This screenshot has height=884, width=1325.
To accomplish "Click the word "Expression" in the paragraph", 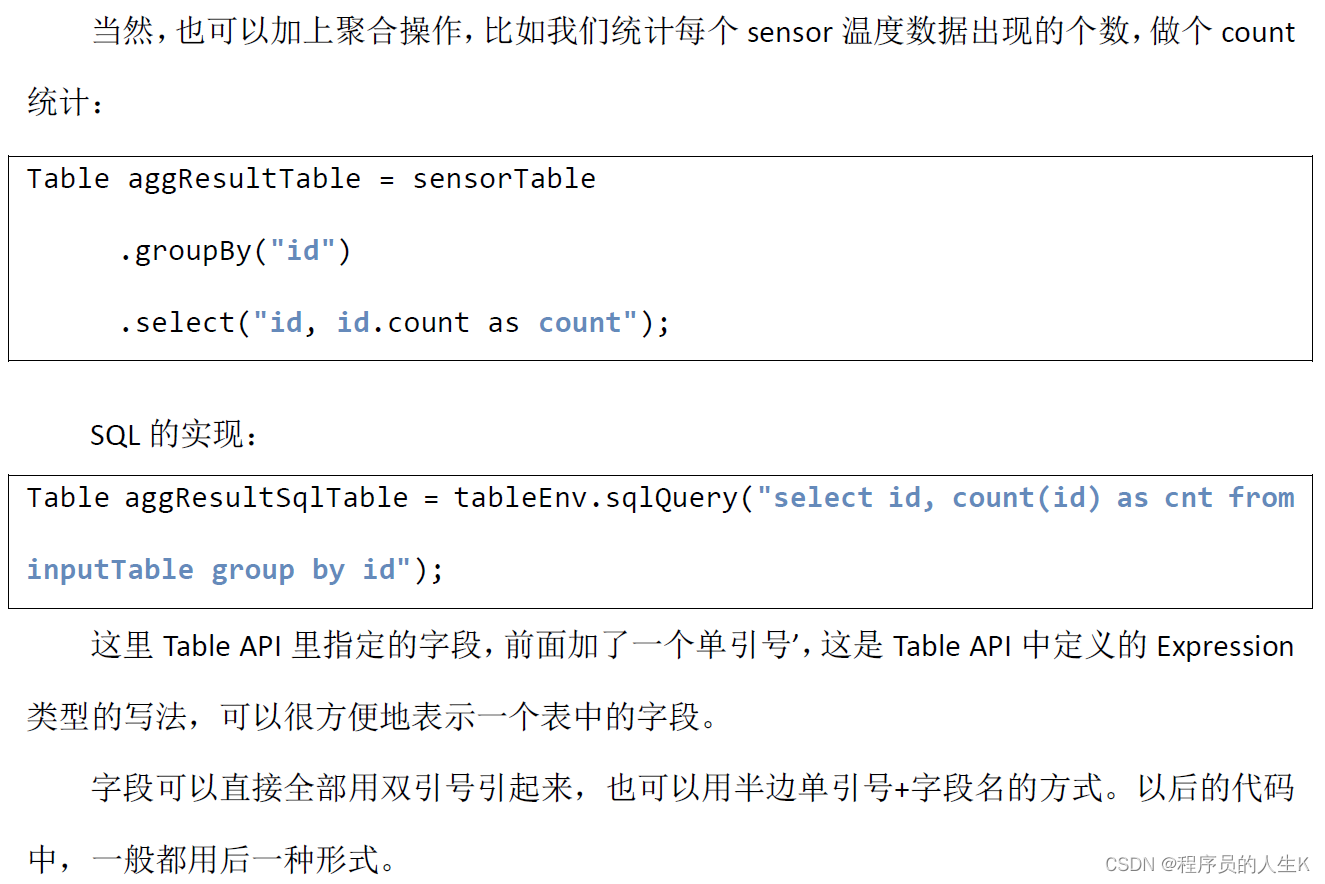I will pyautogui.click(x=1225, y=646).
